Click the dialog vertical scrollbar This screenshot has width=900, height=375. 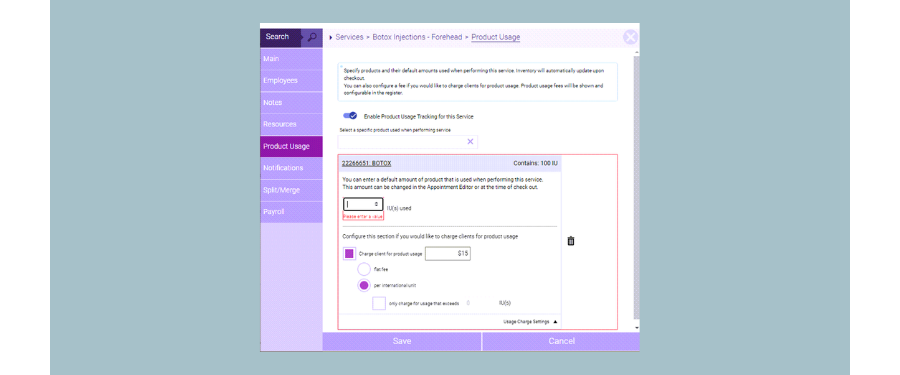[636, 187]
